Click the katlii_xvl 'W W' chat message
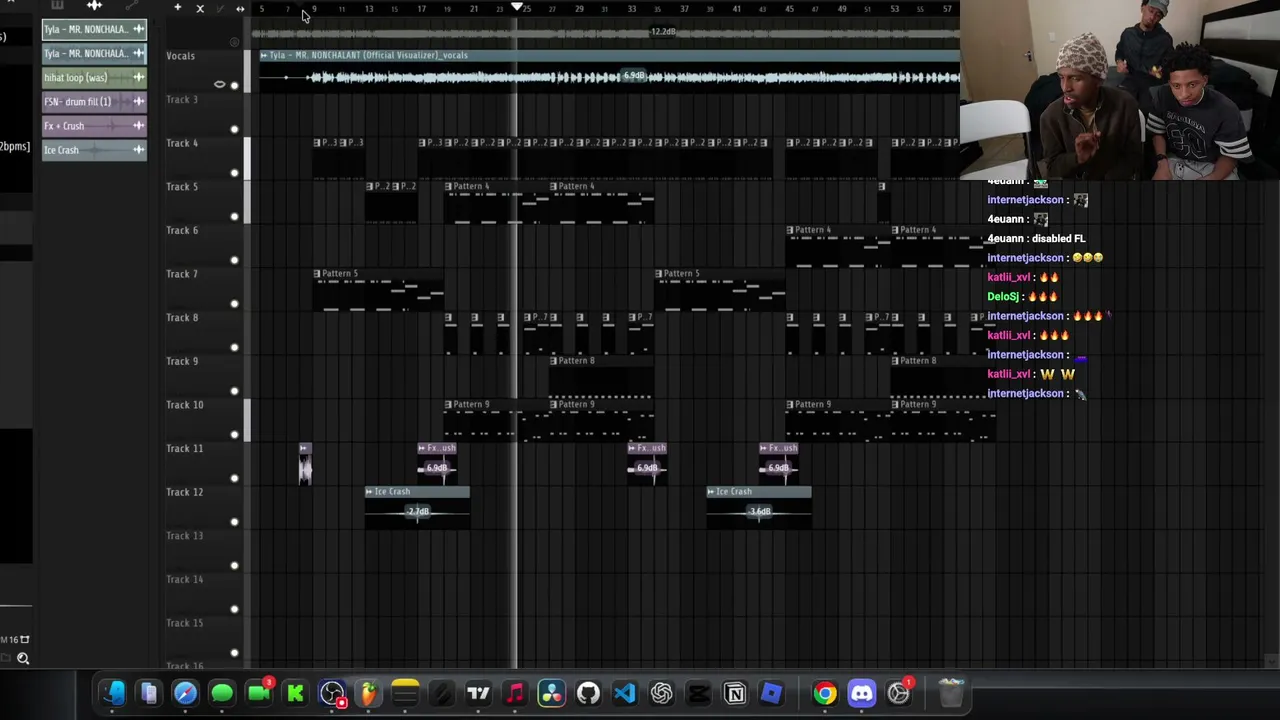 point(1031,374)
